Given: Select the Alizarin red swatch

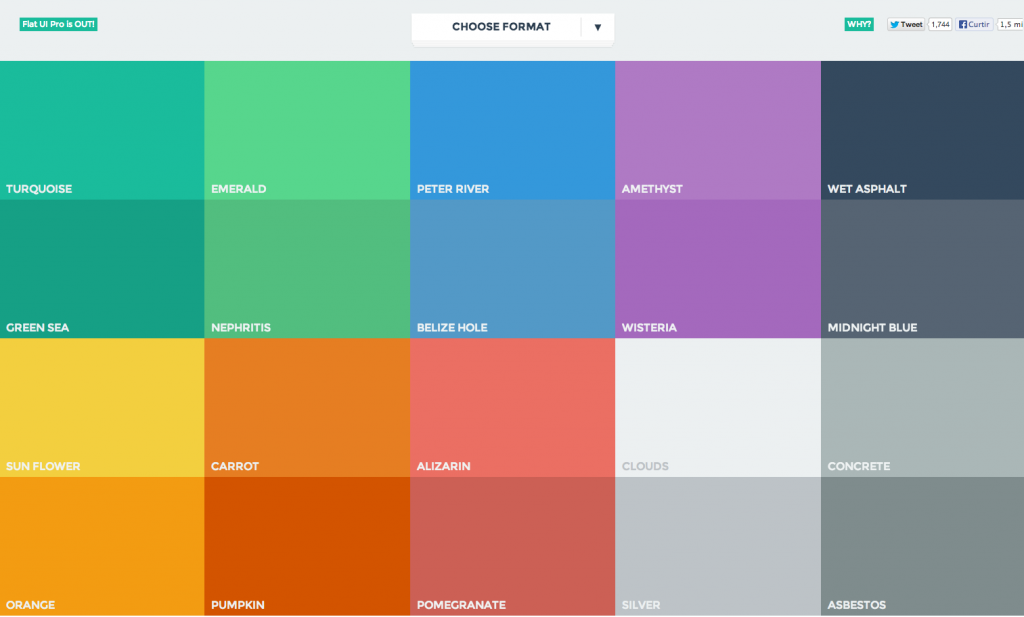Looking at the screenshot, I should (x=512, y=407).
